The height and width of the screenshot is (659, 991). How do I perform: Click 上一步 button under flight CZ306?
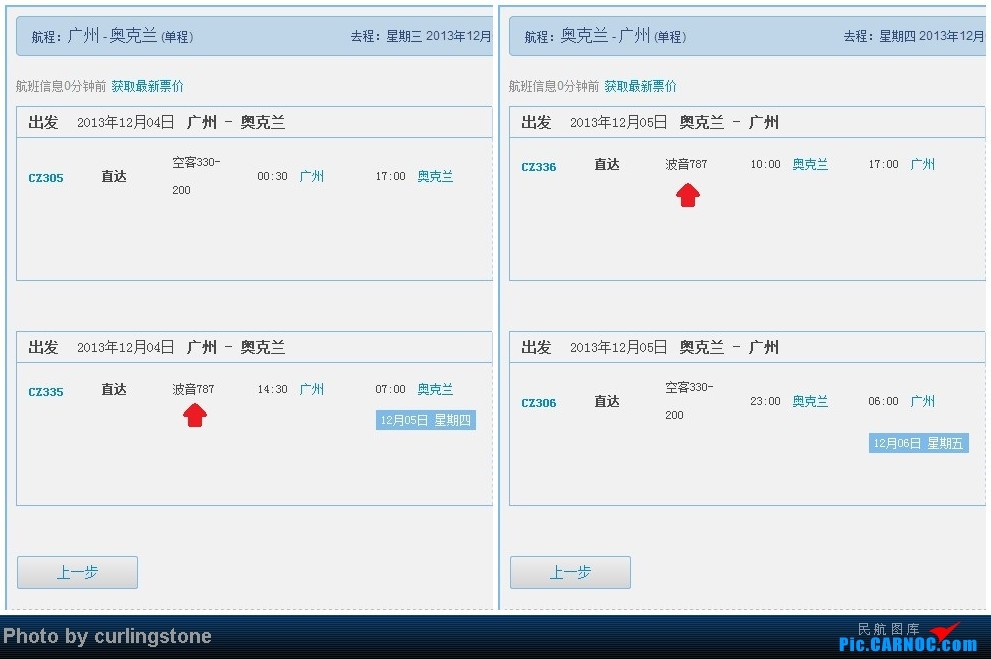pyautogui.click(x=570, y=572)
